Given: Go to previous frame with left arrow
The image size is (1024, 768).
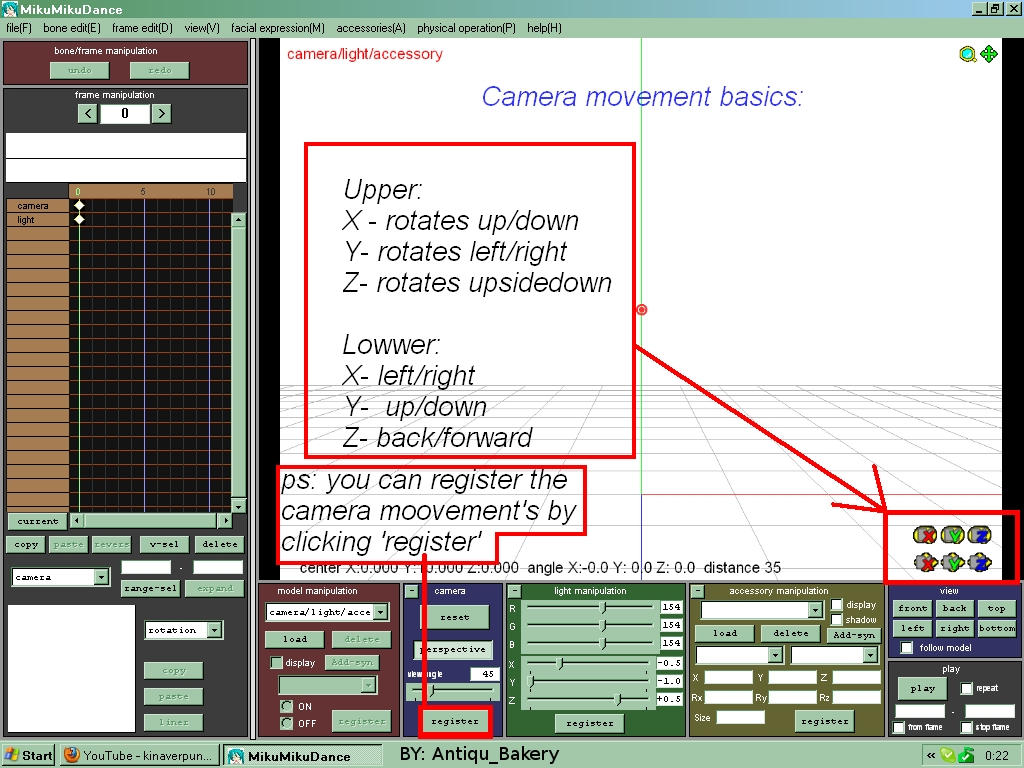Looking at the screenshot, I should click(x=88, y=114).
